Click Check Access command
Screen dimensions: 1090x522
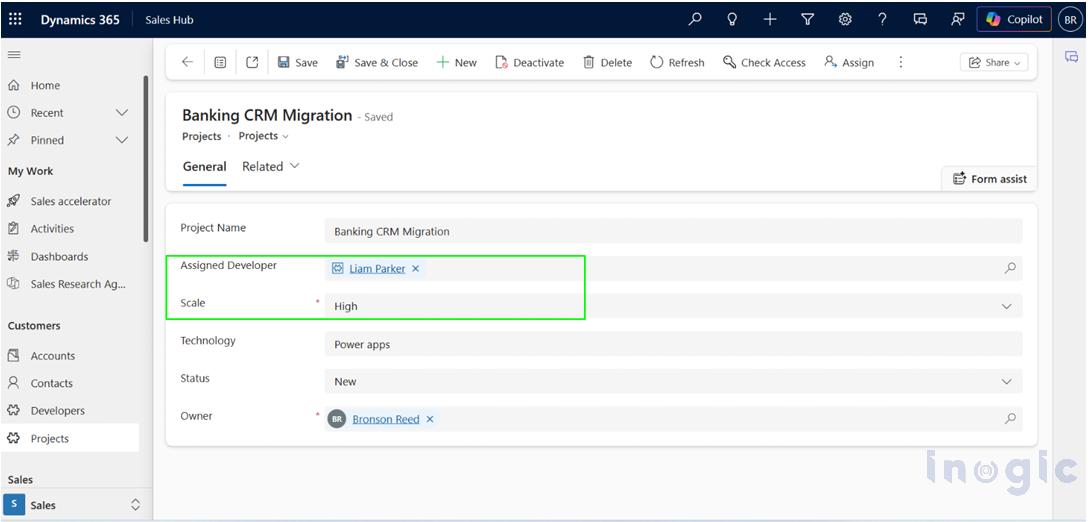(x=764, y=63)
